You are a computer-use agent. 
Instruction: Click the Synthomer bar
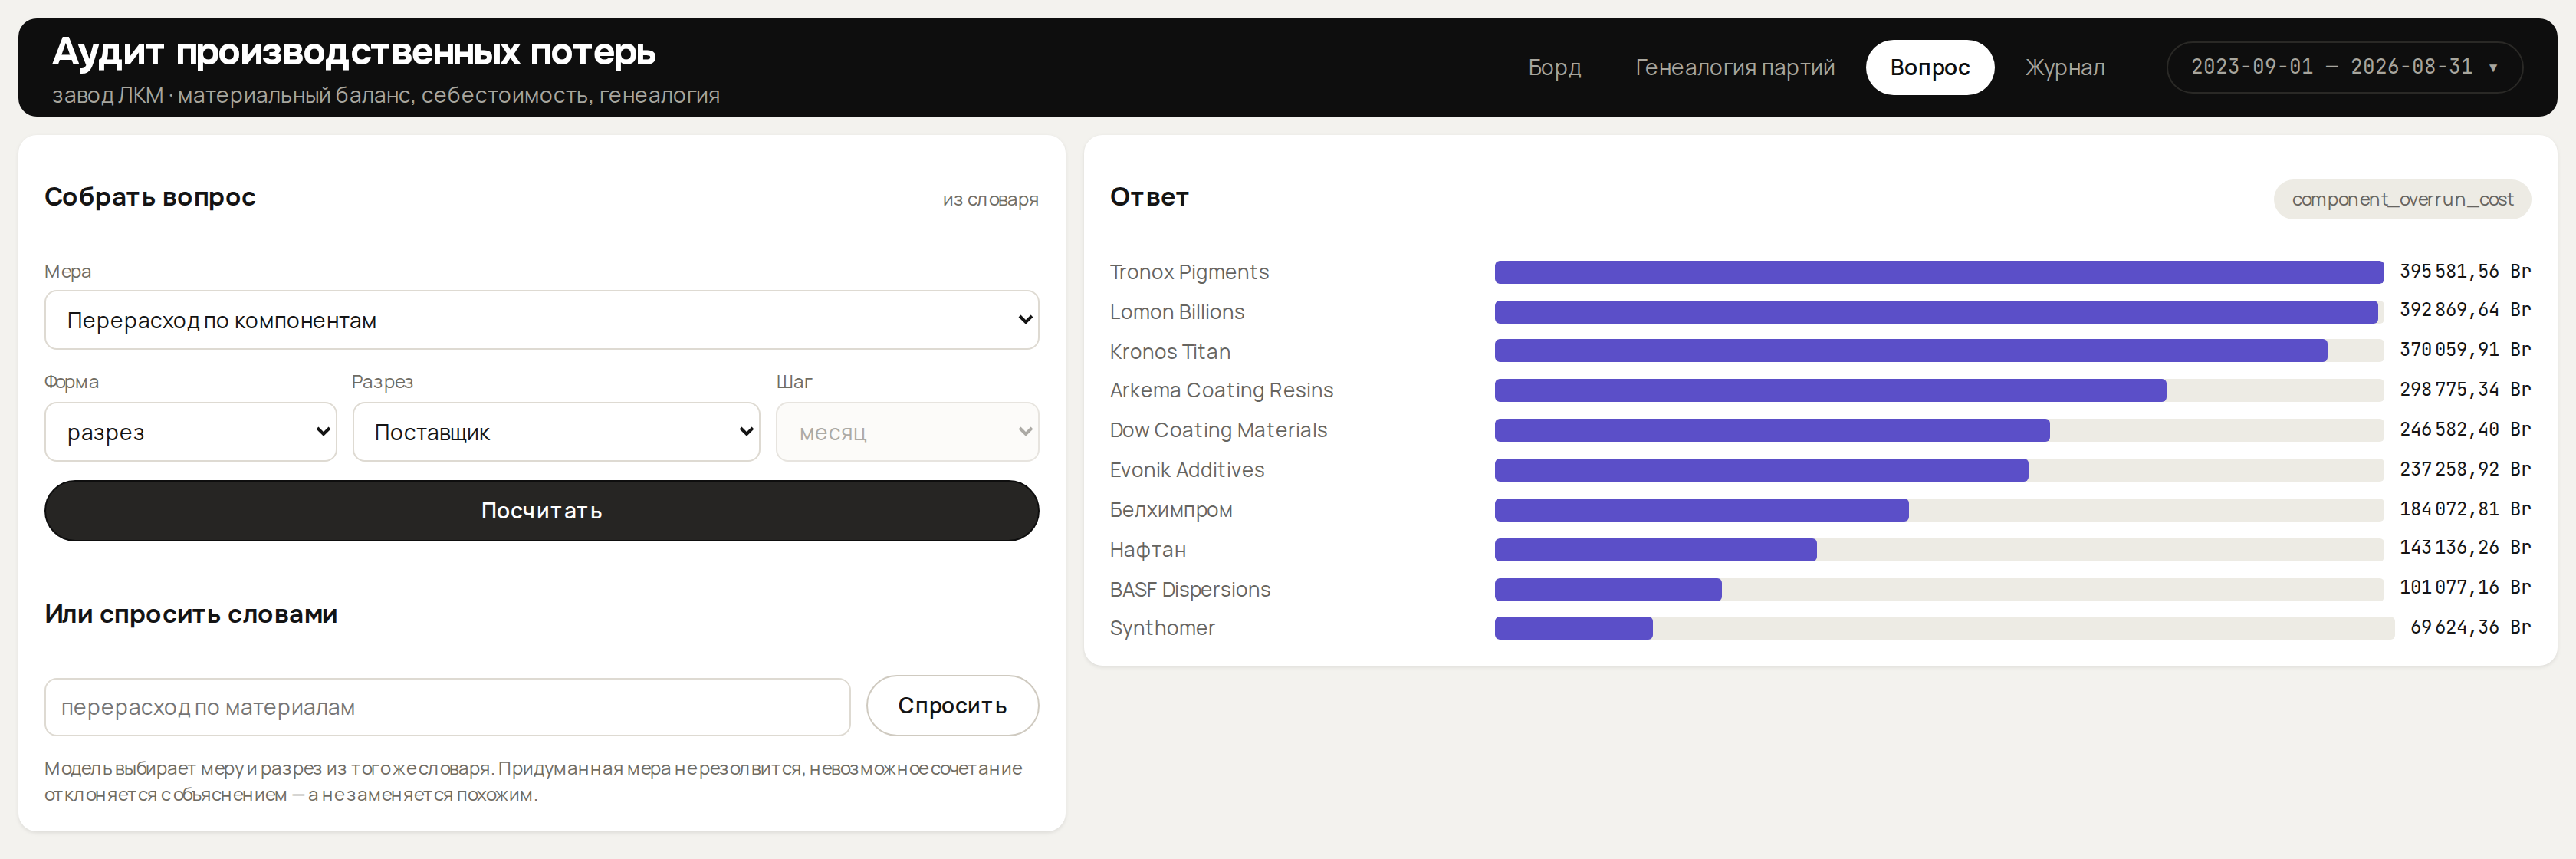tap(1573, 628)
